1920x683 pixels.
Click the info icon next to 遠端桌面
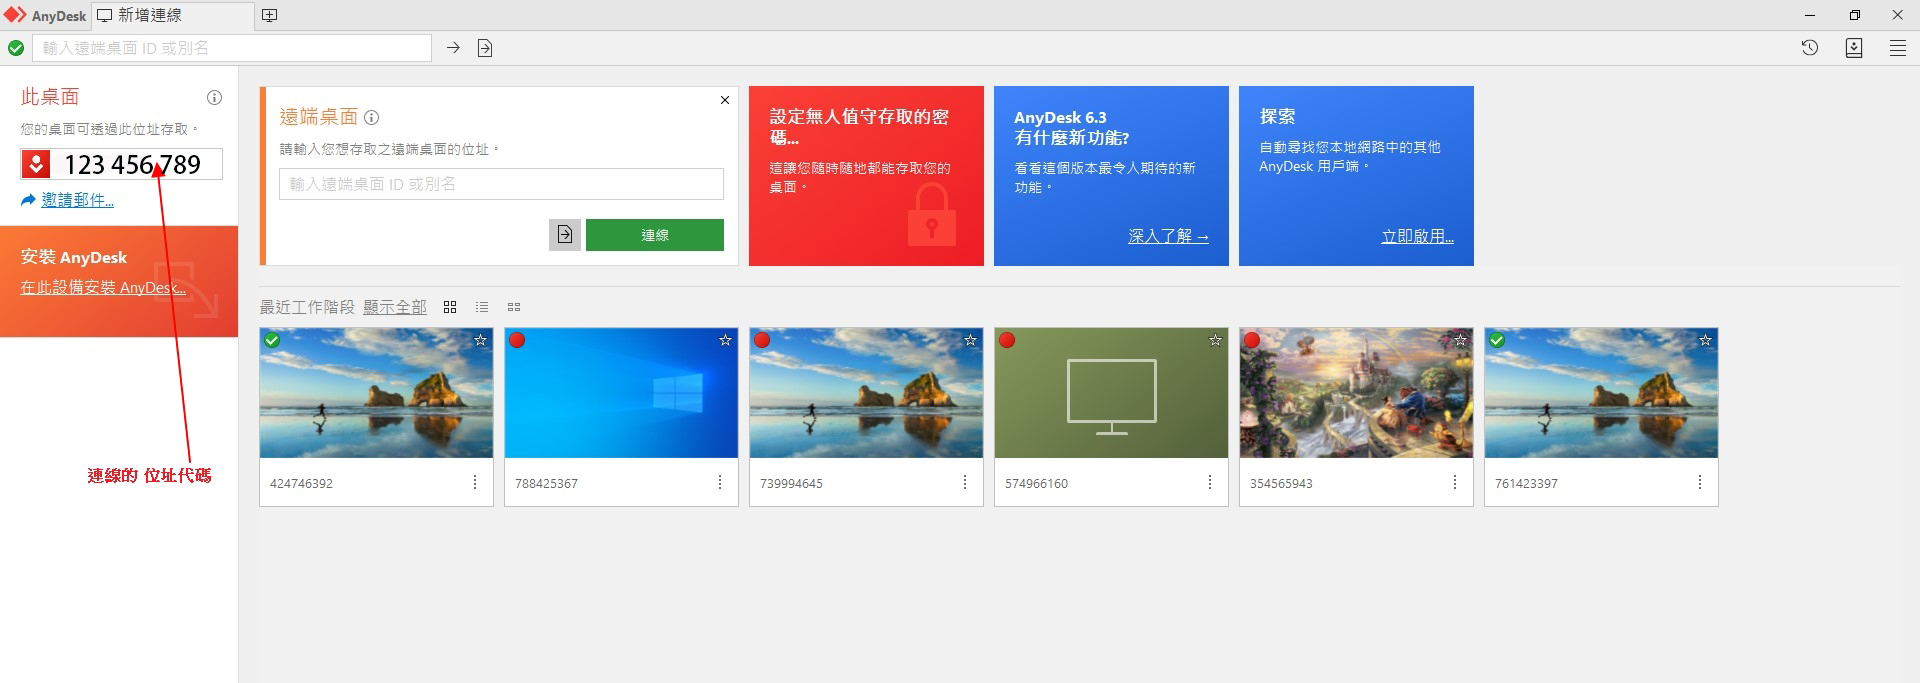372,117
